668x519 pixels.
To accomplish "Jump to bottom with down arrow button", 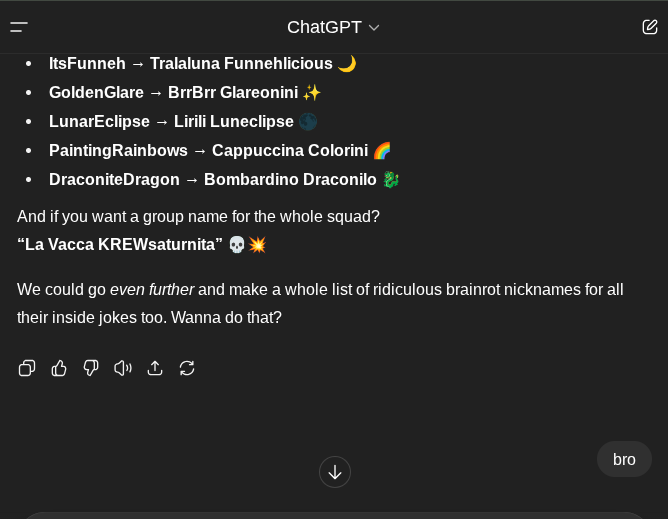I will [x=335, y=472].
